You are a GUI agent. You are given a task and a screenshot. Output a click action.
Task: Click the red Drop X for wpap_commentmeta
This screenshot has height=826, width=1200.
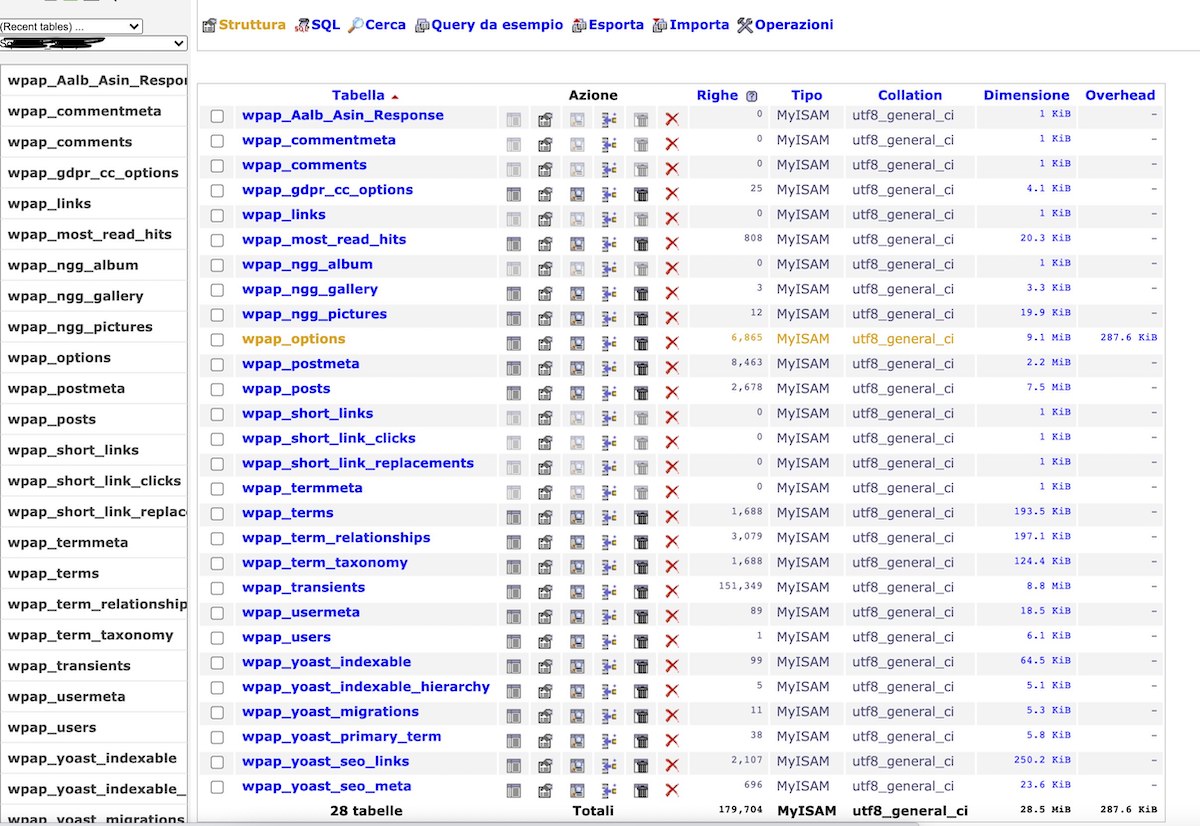672,144
